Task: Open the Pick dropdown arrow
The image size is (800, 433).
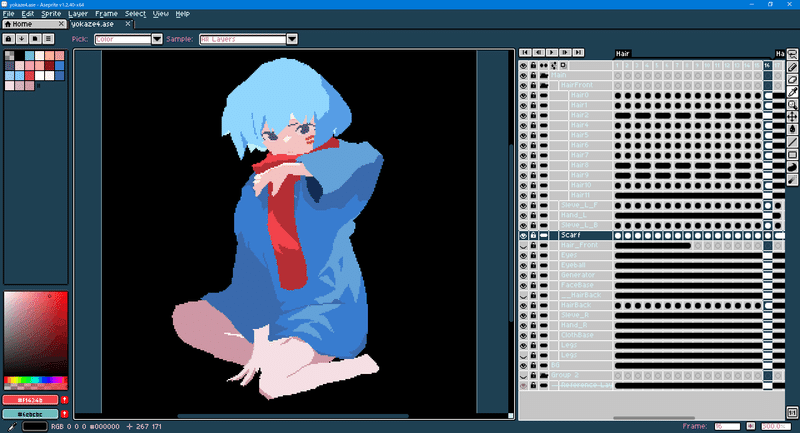Action: coord(157,39)
